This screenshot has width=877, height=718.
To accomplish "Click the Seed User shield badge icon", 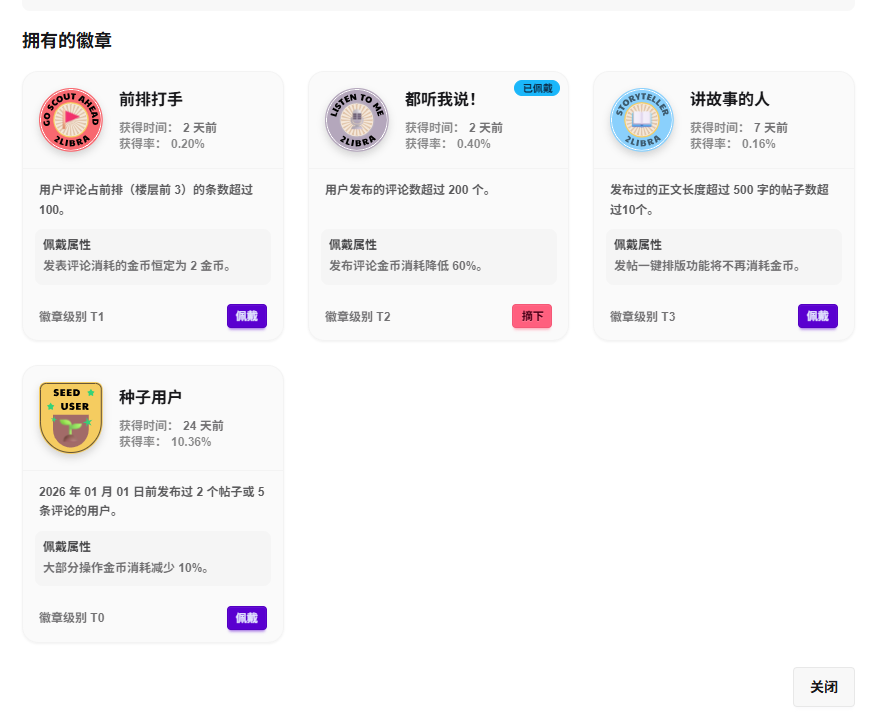I will pyautogui.click(x=71, y=416).
